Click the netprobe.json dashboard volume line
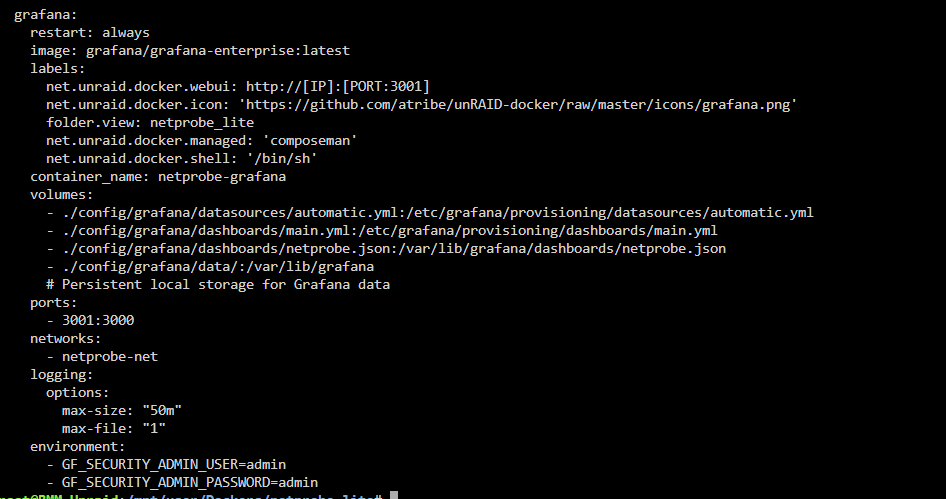 tap(386, 249)
